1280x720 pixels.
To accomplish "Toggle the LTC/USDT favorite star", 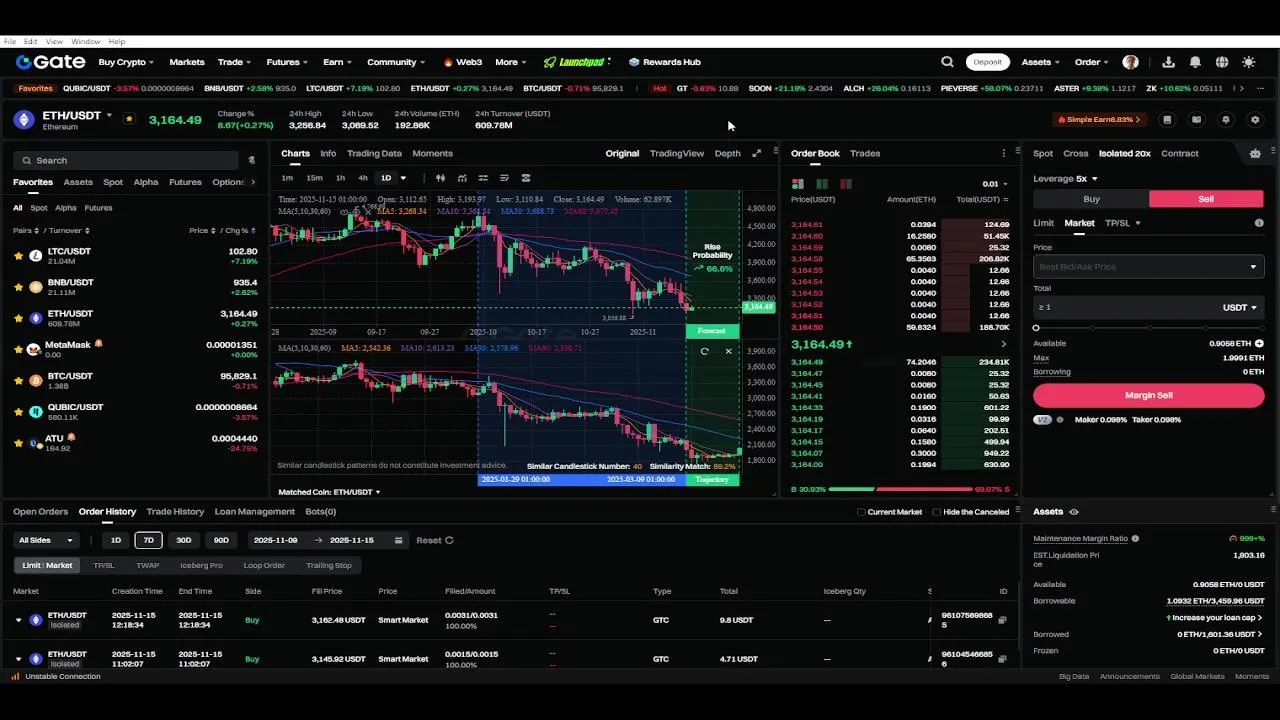I will tap(18, 256).
